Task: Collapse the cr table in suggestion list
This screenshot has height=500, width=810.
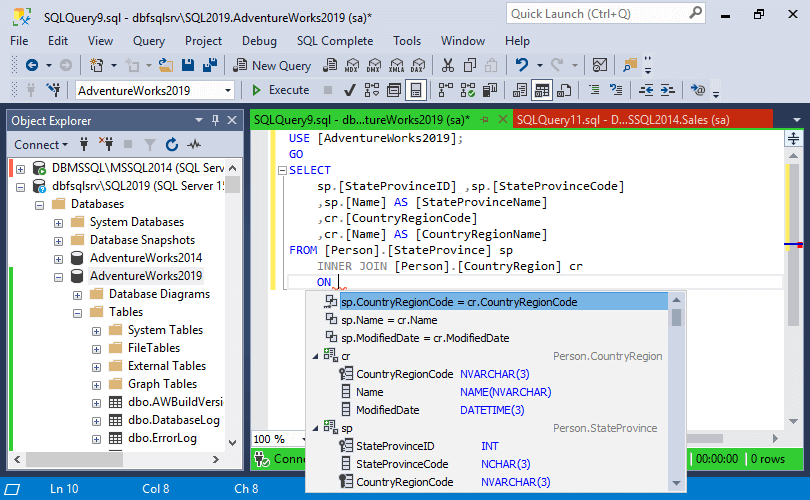Action: click(x=315, y=356)
